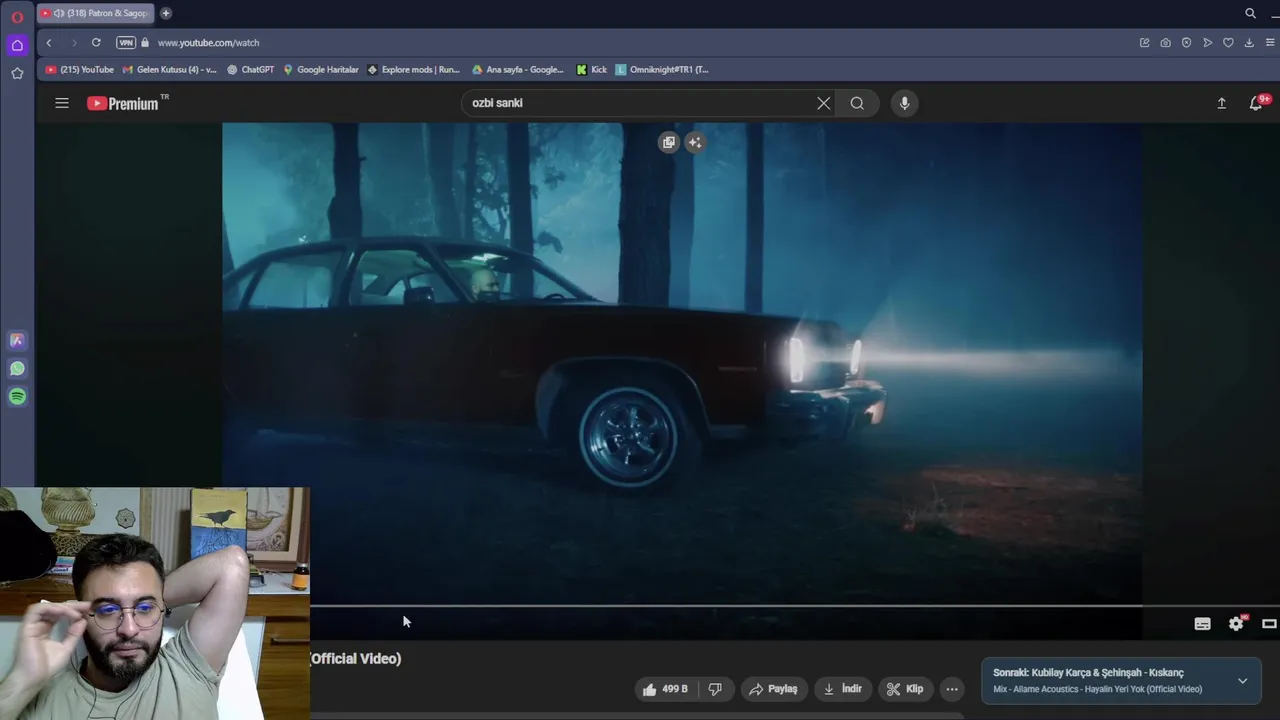1280x720 pixels.
Task: Open the (215) YouTube bookmark
Action: [x=80, y=70]
